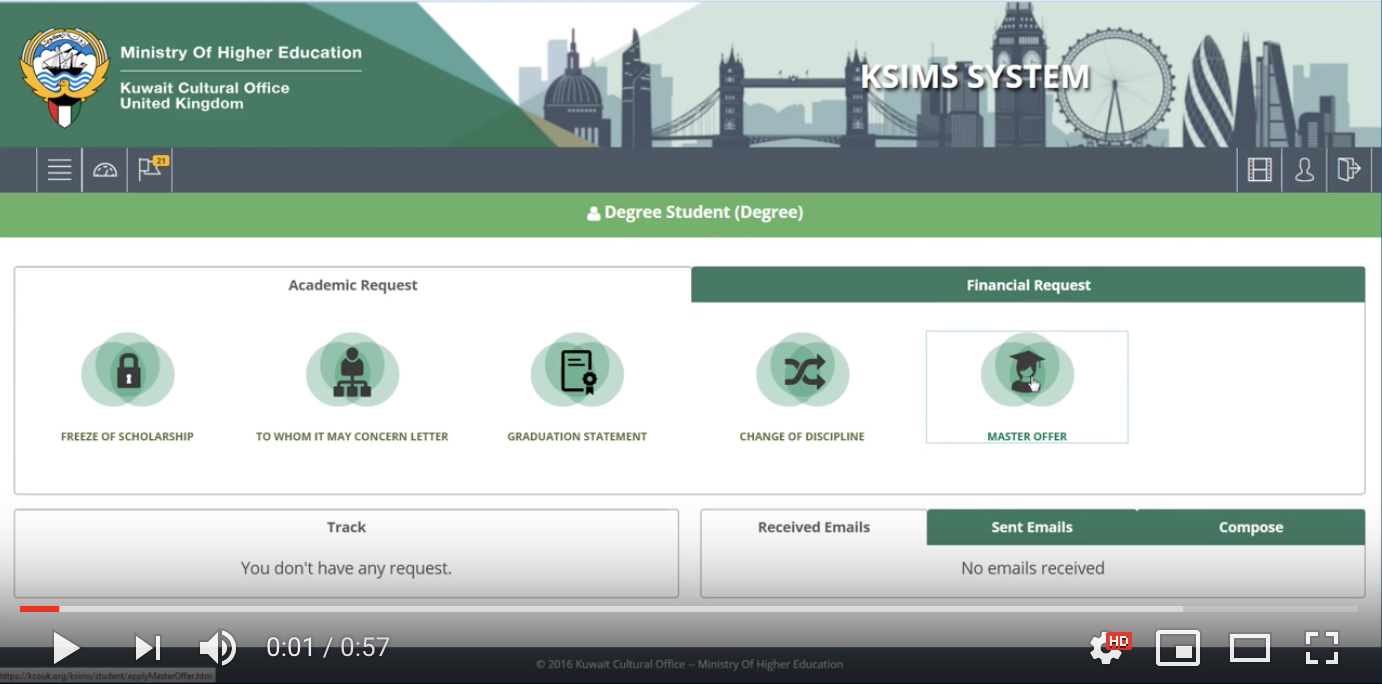
Task: Click the video time display 0:01 / 0:57
Action: pos(328,648)
